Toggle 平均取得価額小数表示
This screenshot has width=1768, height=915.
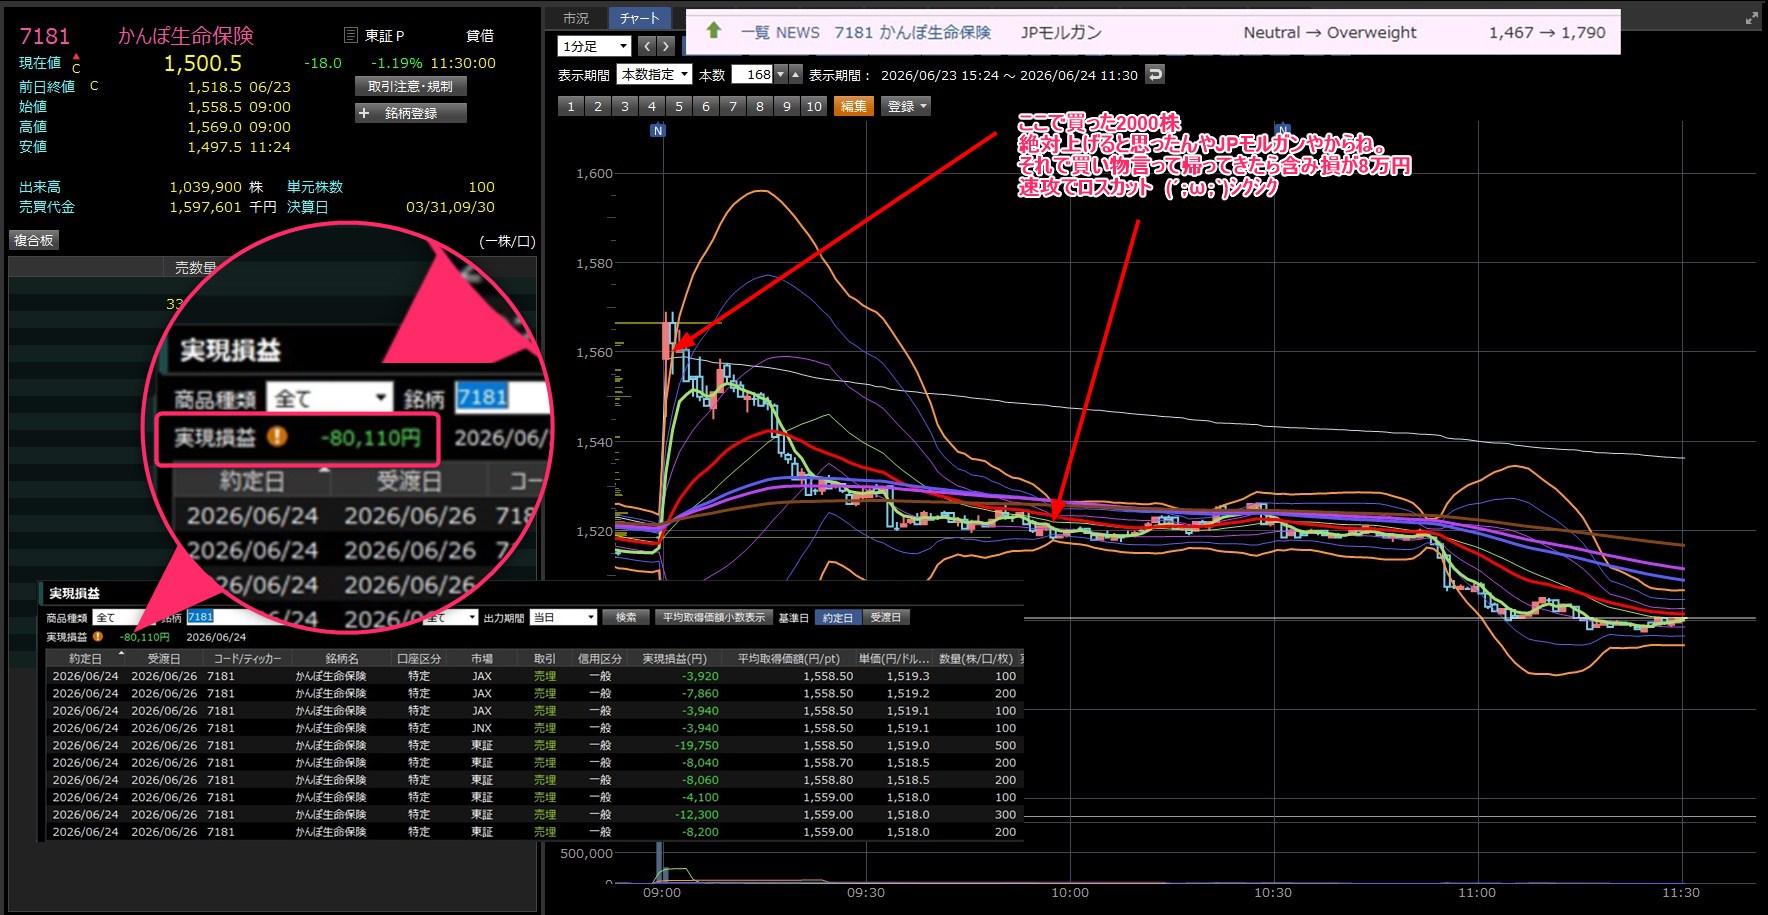point(714,617)
